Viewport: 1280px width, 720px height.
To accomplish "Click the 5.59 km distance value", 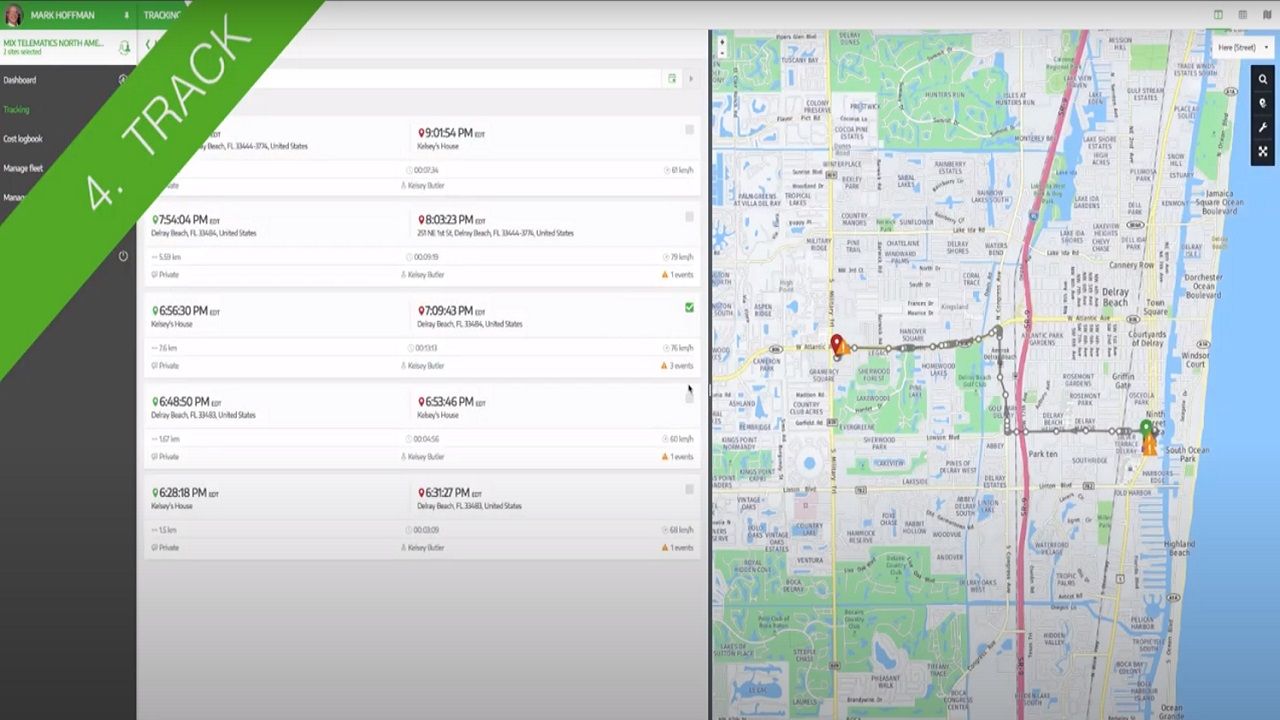I will (x=170, y=258).
